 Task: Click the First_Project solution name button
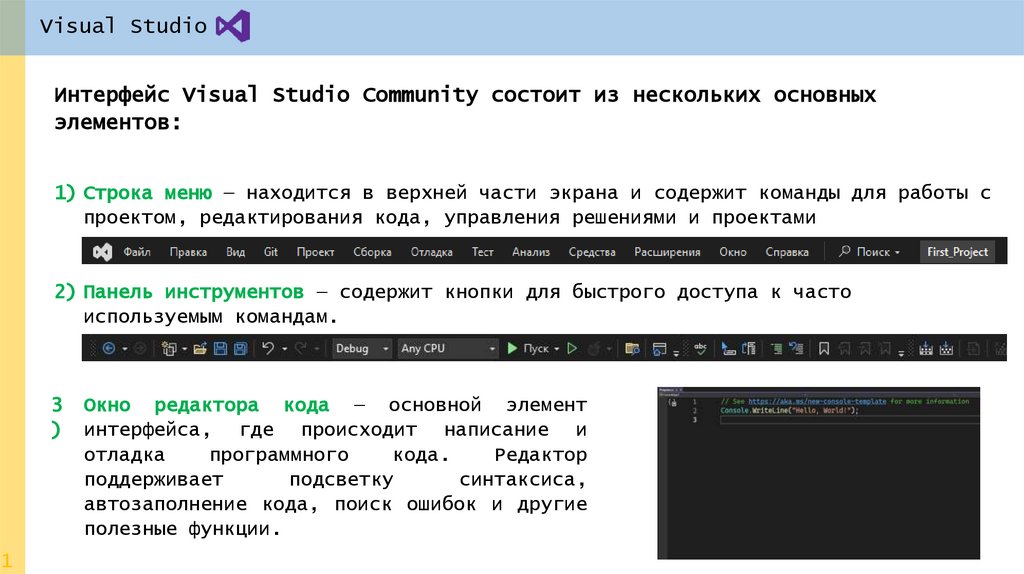[957, 252]
